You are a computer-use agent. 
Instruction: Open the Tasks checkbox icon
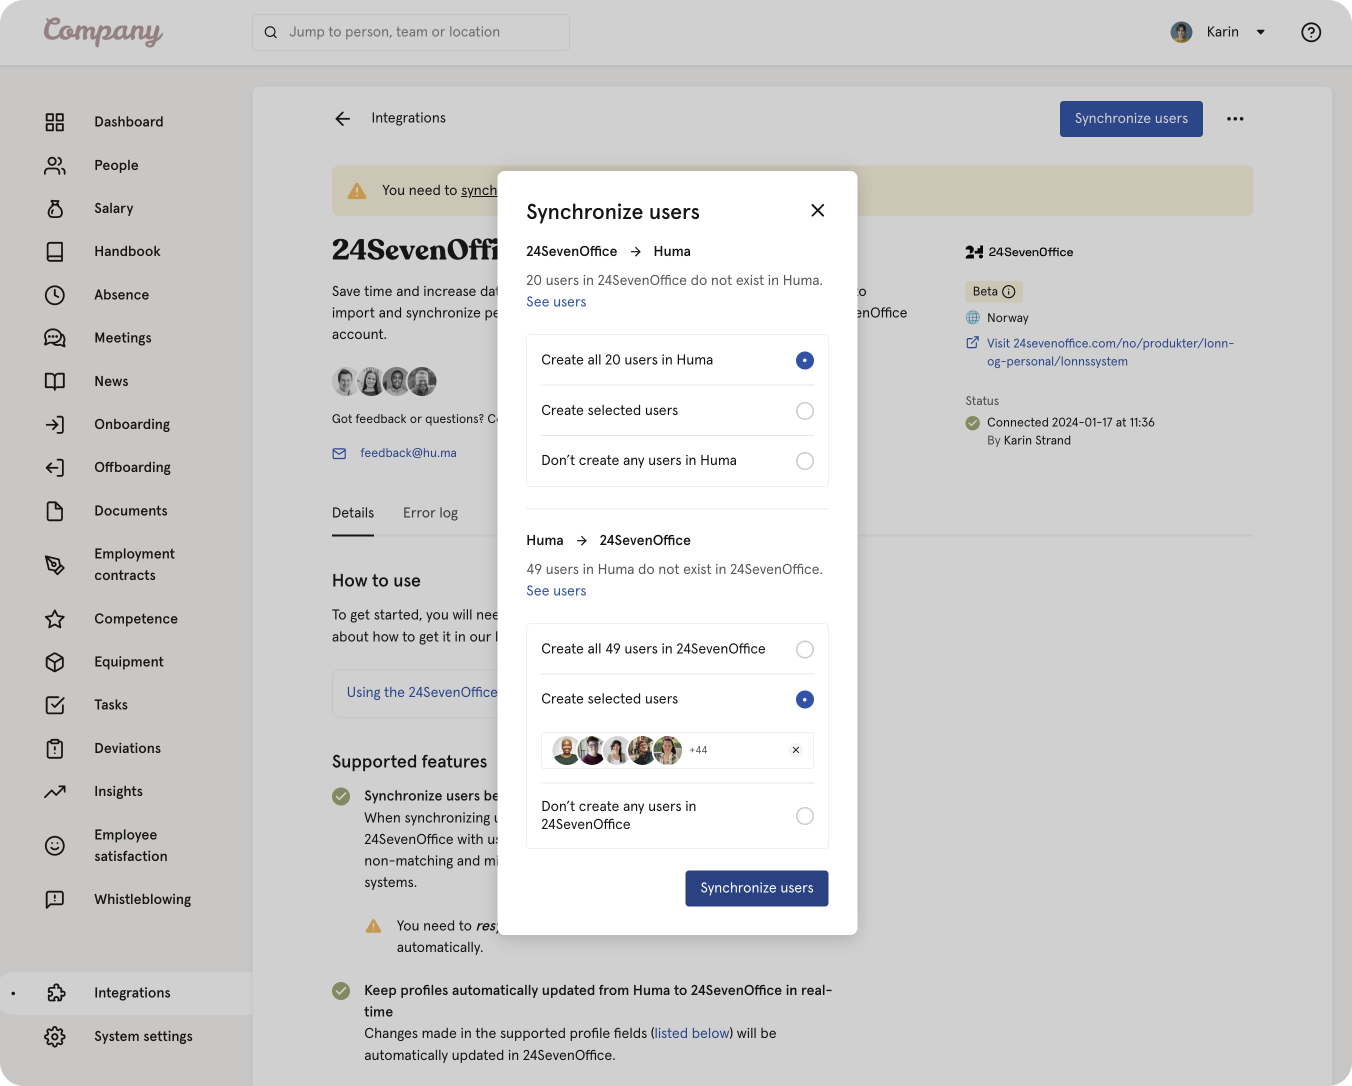[55, 705]
